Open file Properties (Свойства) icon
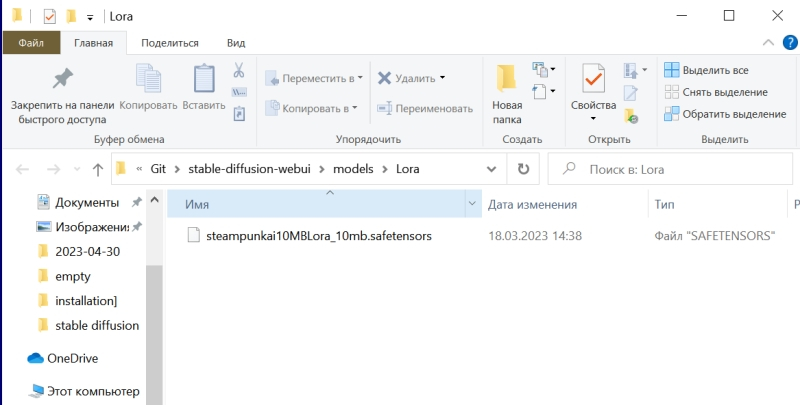 tap(593, 88)
